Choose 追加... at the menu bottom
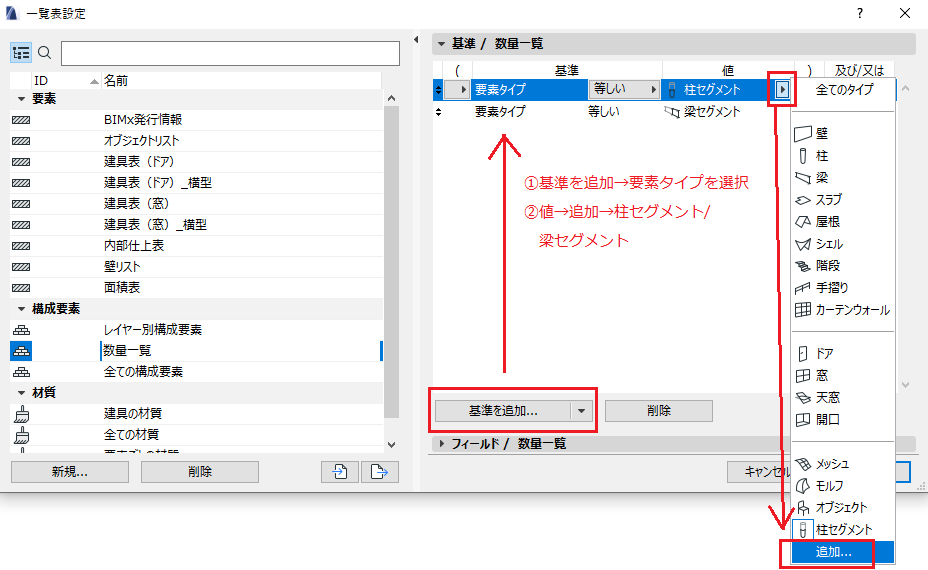This screenshot has height=570, width=928. (842, 552)
